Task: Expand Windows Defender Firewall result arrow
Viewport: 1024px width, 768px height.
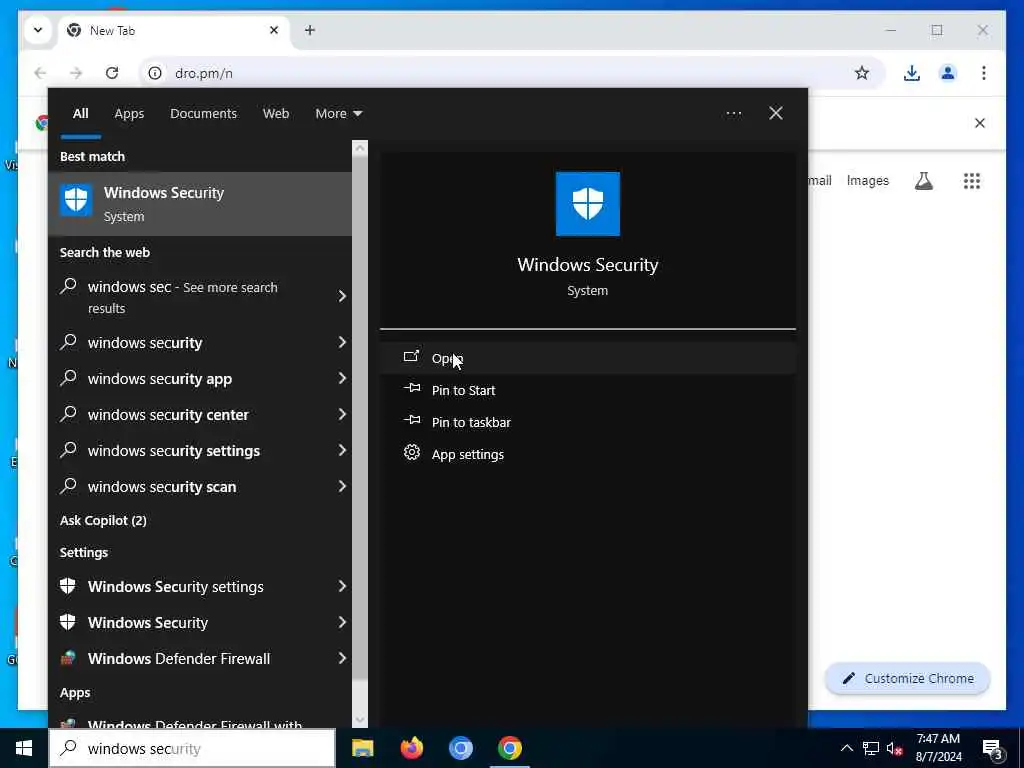Action: [342, 658]
